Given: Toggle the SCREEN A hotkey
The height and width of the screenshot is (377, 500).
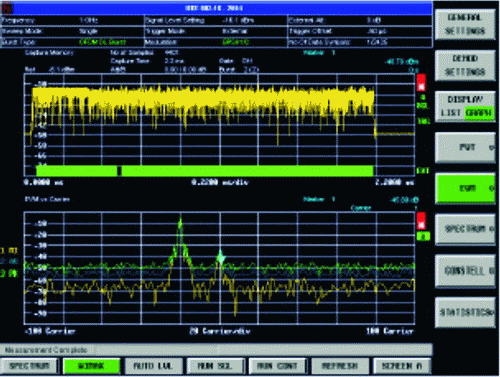Looking at the screenshot, I should (402, 366).
